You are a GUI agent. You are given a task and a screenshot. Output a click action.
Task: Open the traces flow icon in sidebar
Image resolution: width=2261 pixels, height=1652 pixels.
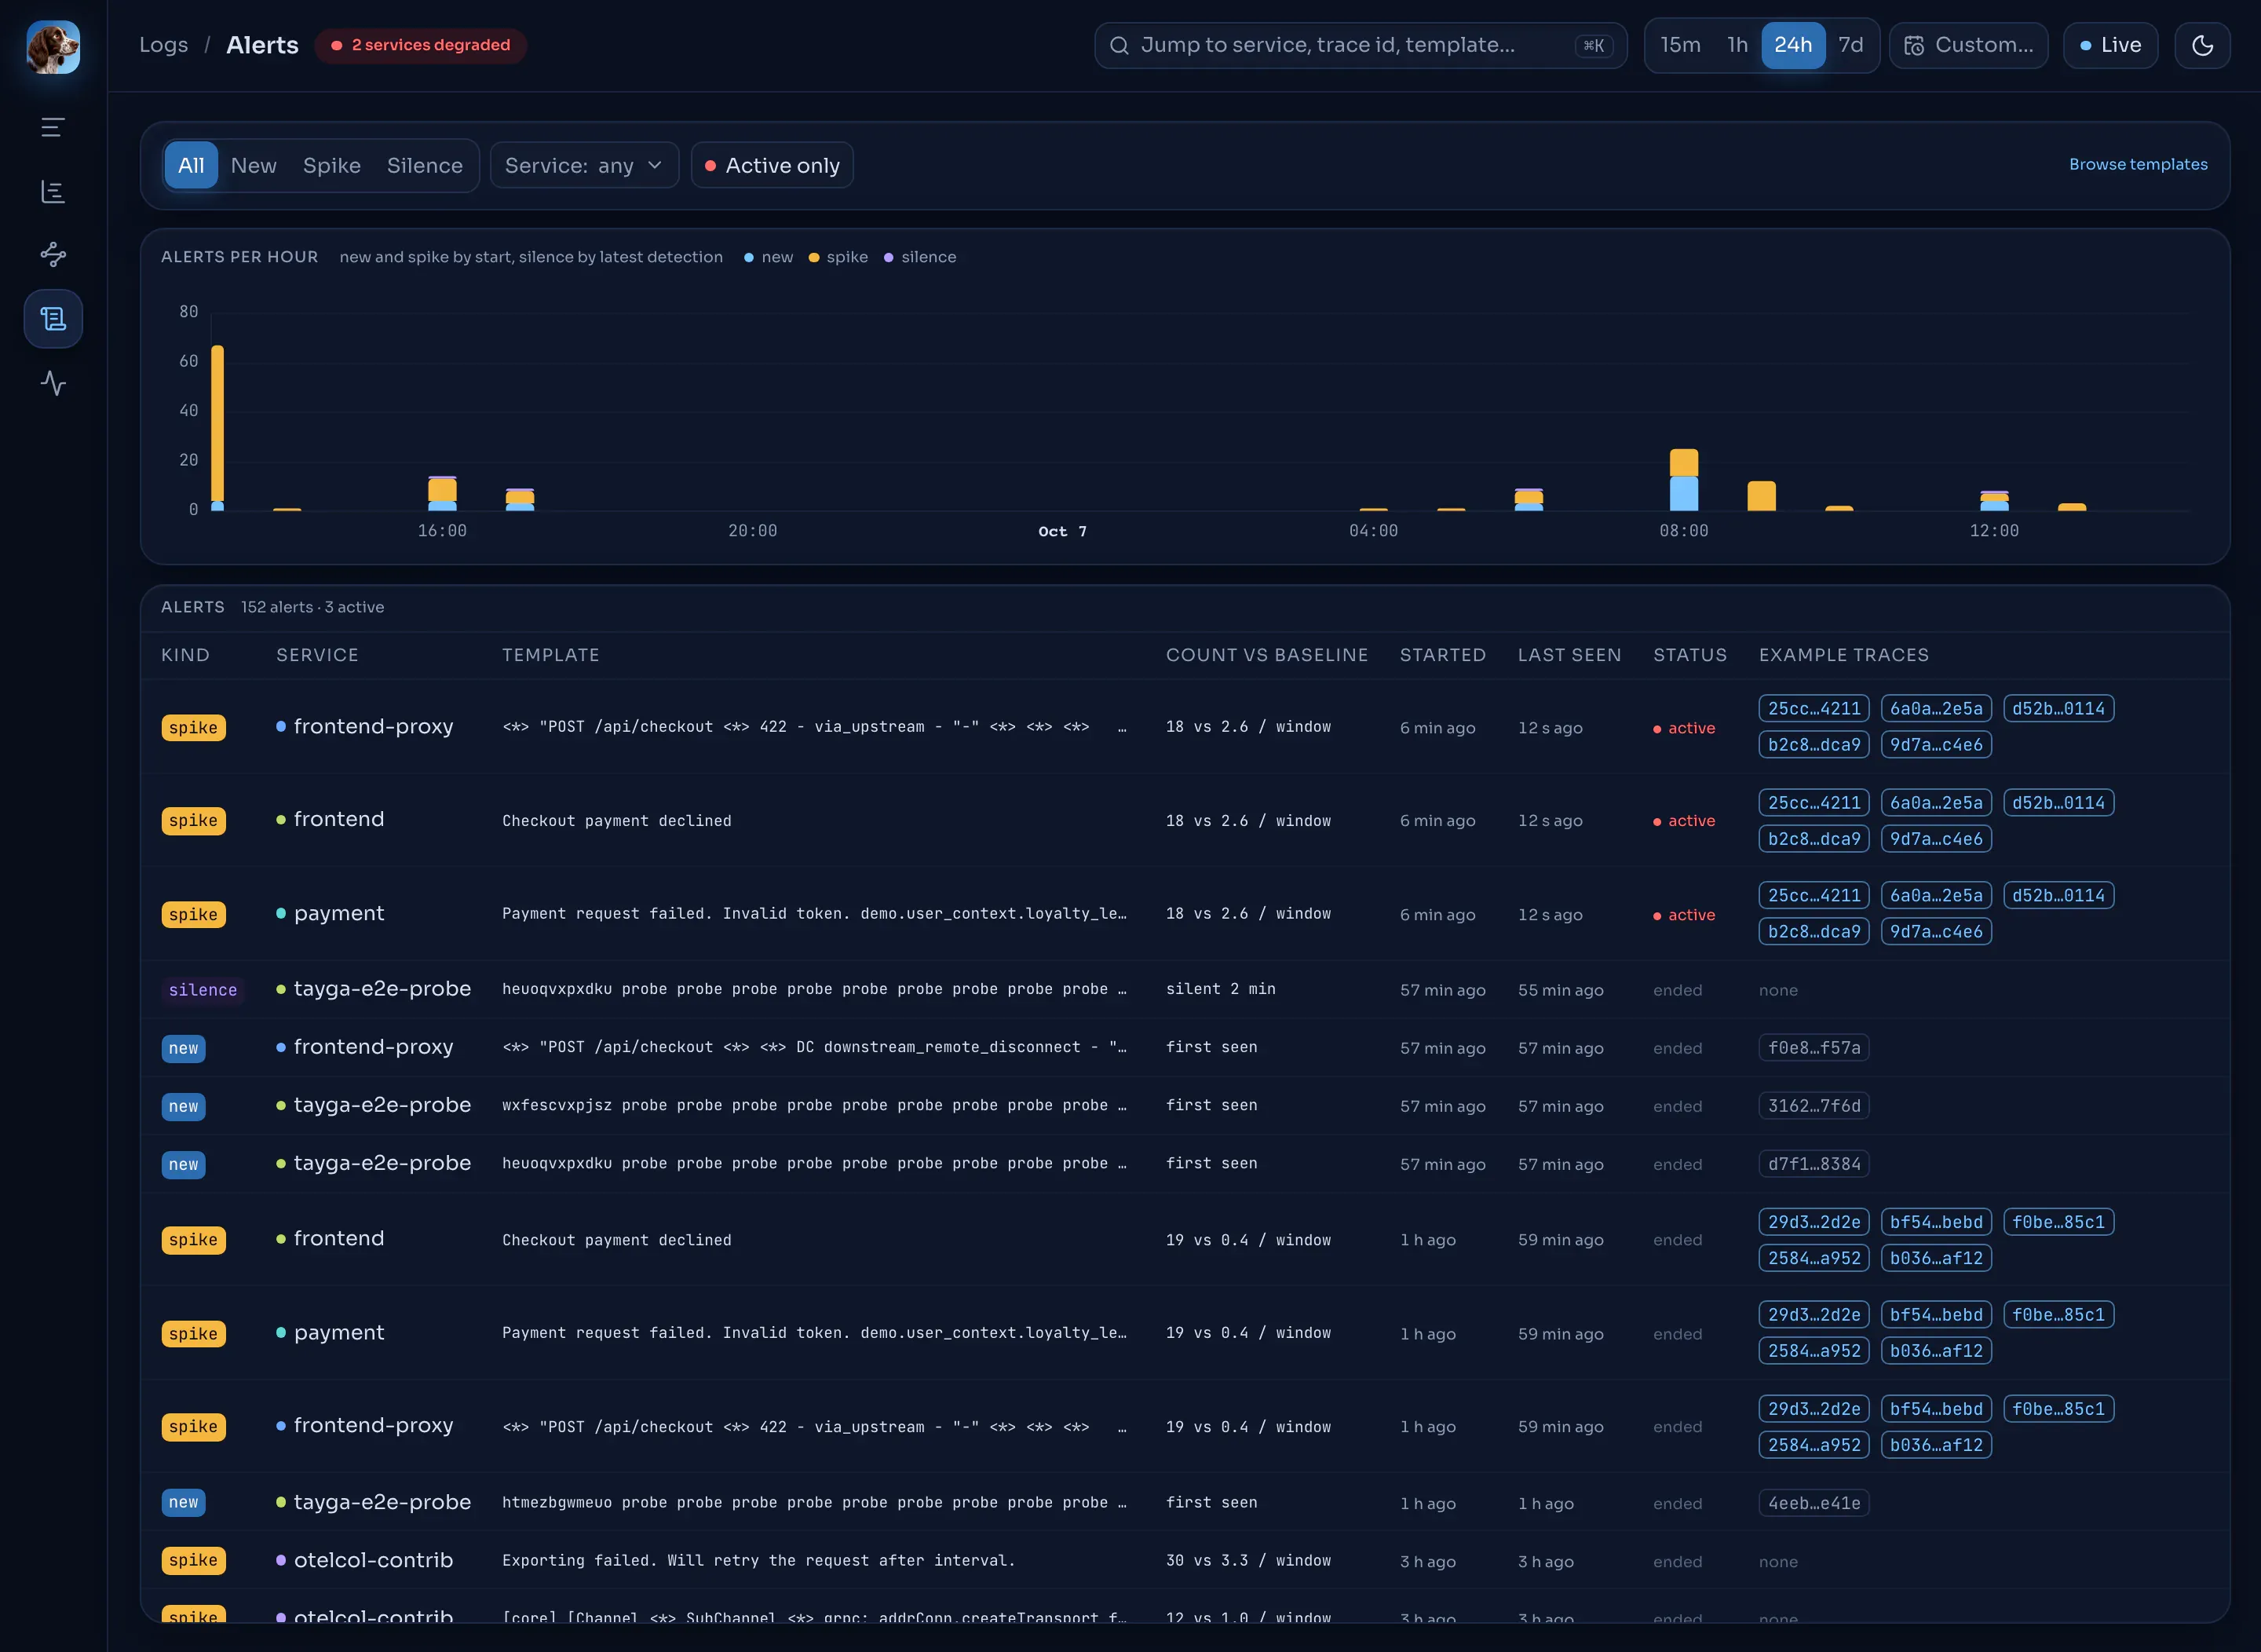53,254
